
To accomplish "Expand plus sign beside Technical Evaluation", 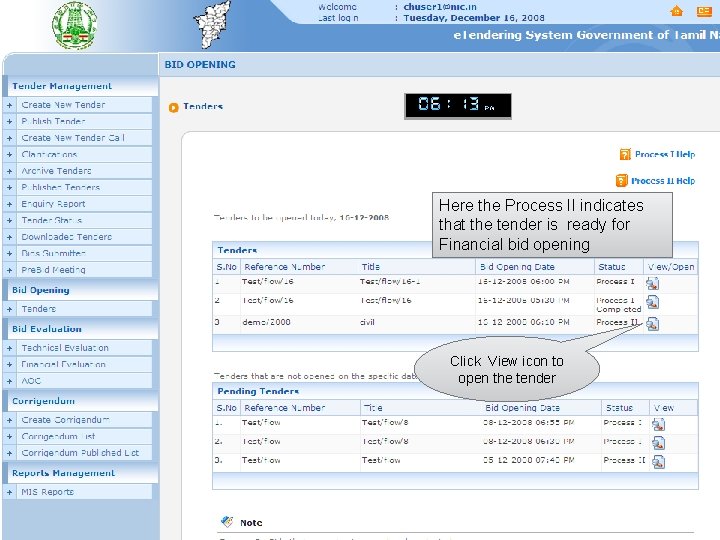I will (x=10, y=349).
